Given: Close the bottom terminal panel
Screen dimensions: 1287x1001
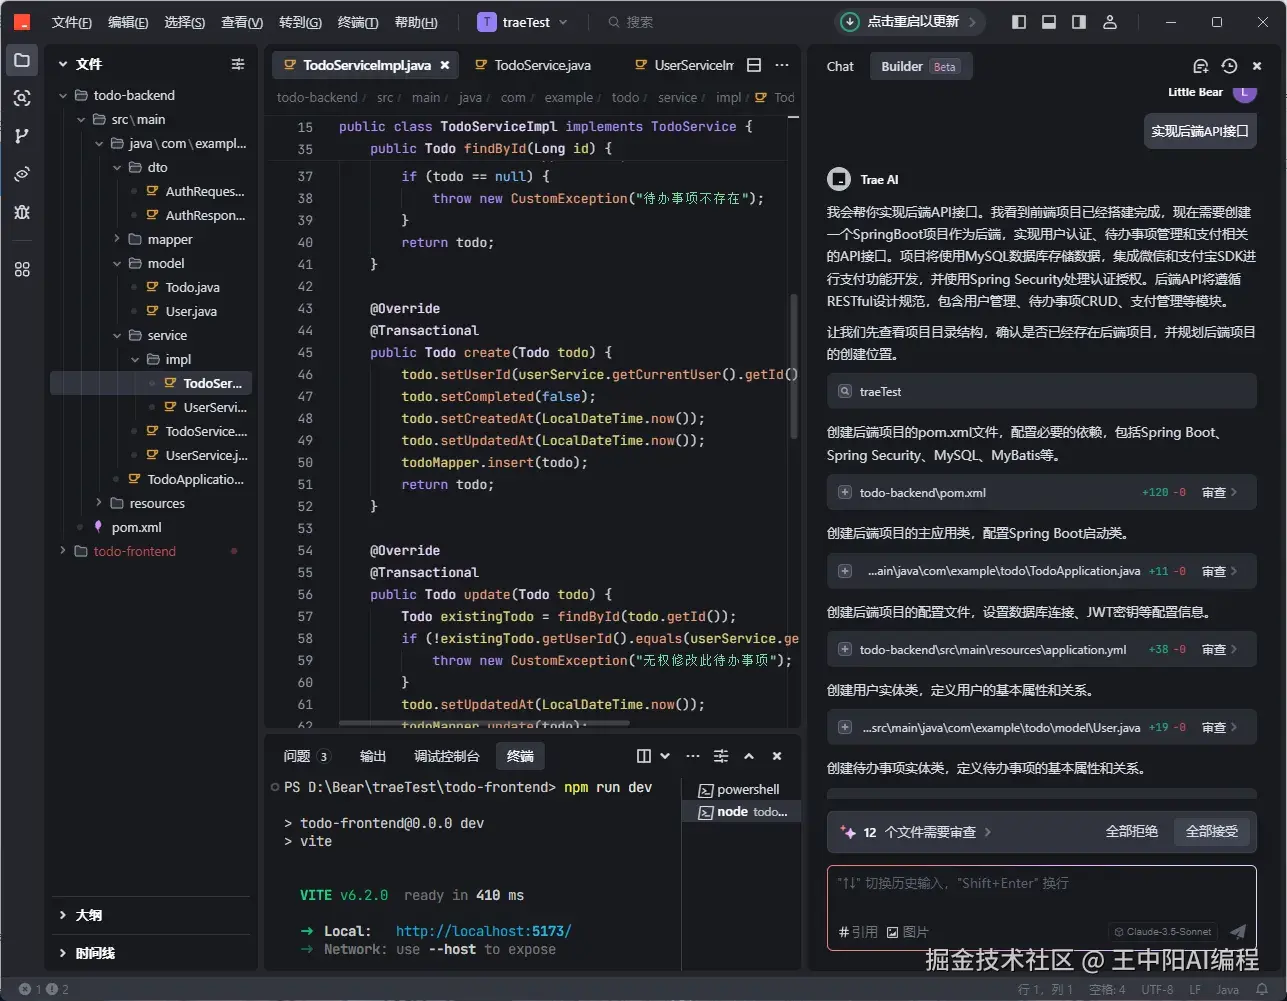Looking at the screenshot, I should point(777,756).
